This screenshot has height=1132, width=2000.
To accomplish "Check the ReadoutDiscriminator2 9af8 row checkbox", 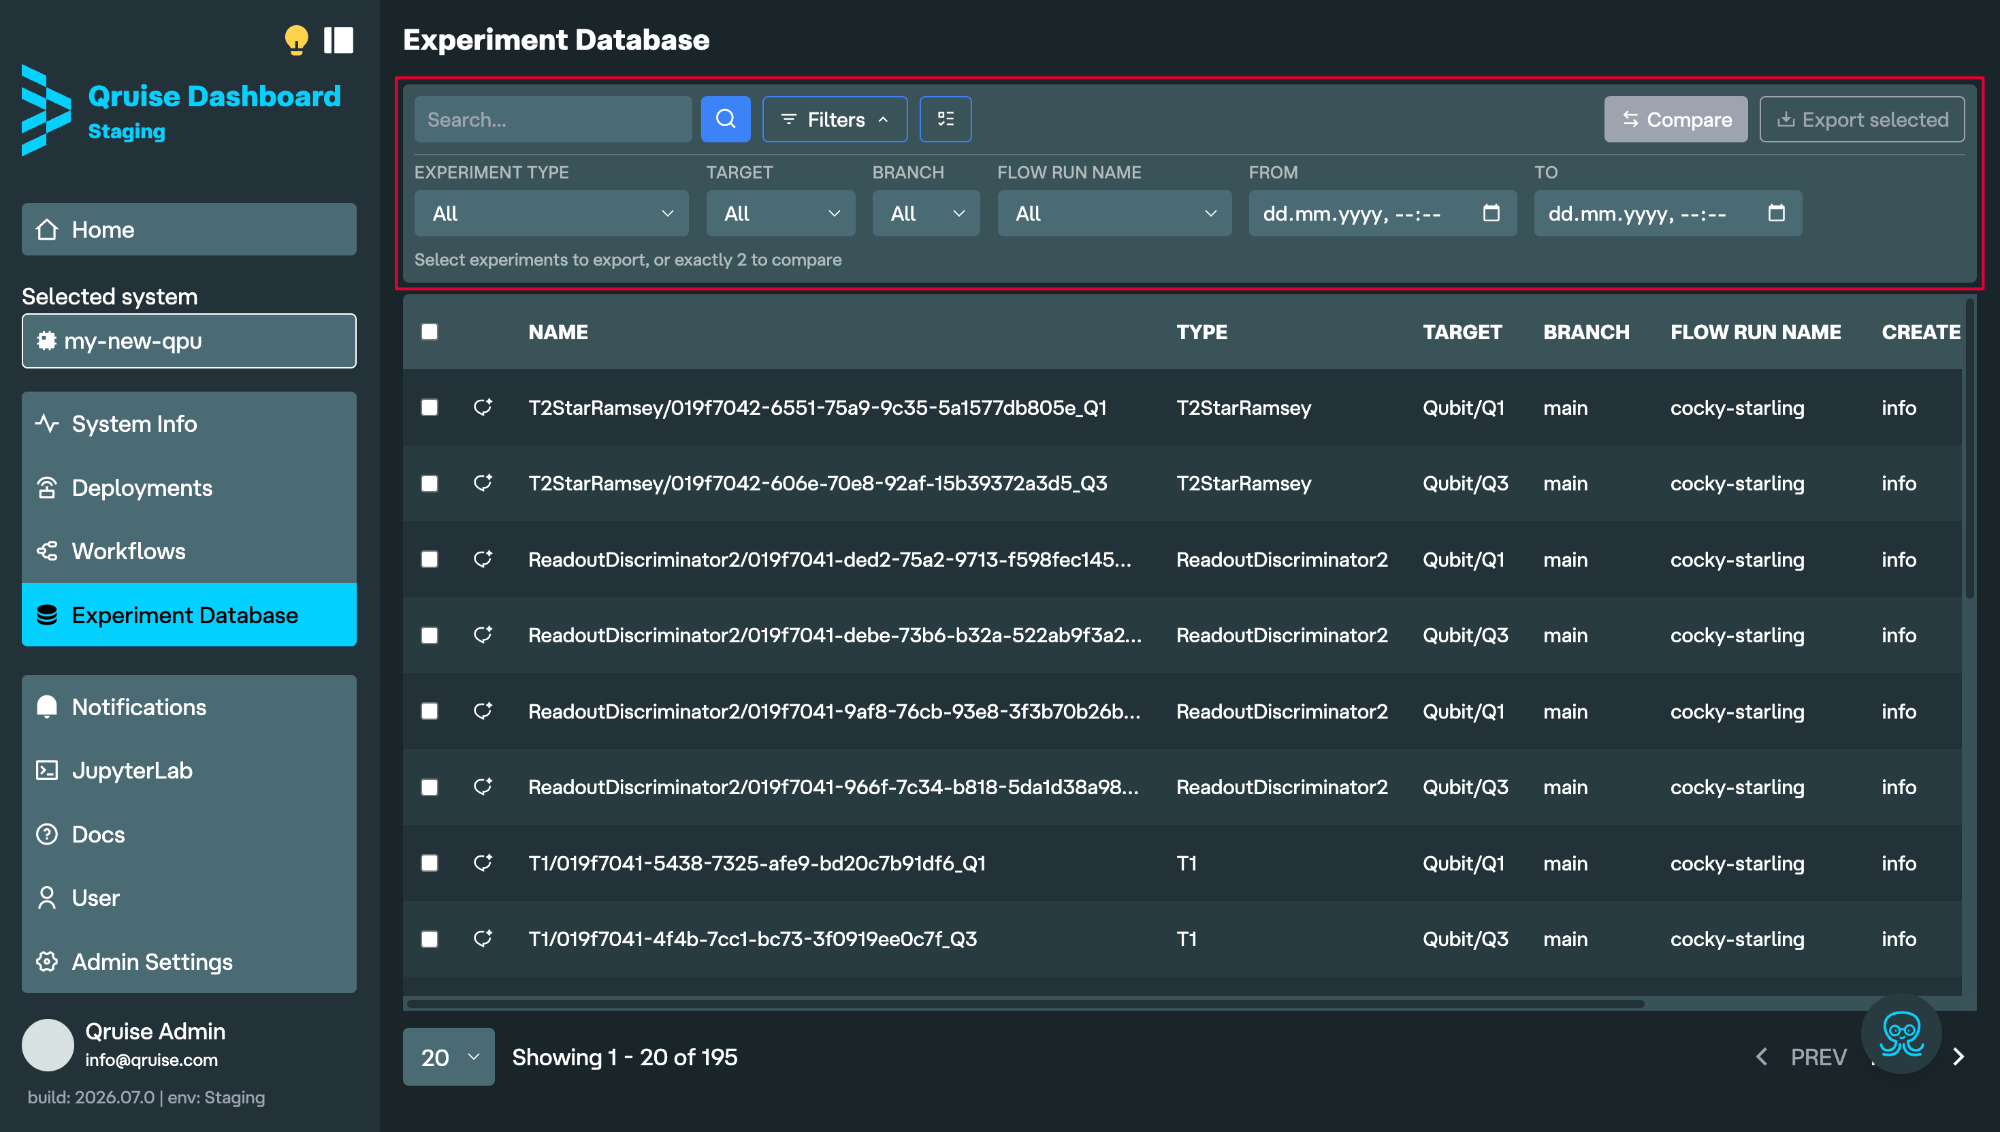I will click(x=429, y=711).
